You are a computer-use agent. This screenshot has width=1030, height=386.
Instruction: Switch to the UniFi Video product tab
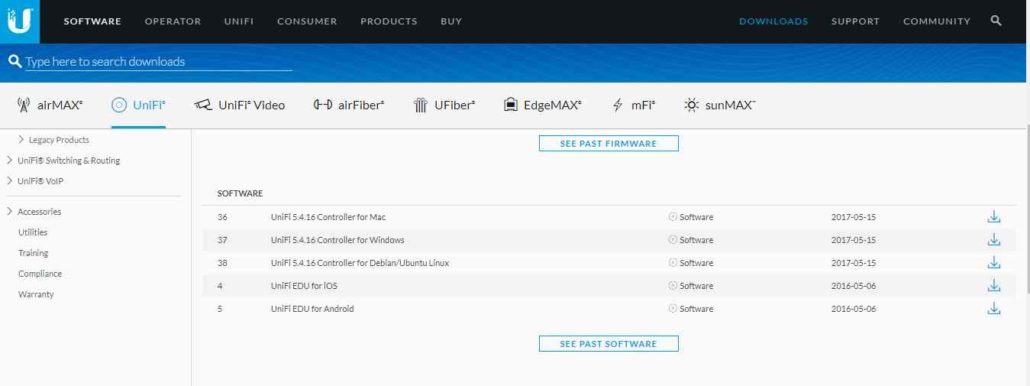click(240, 105)
